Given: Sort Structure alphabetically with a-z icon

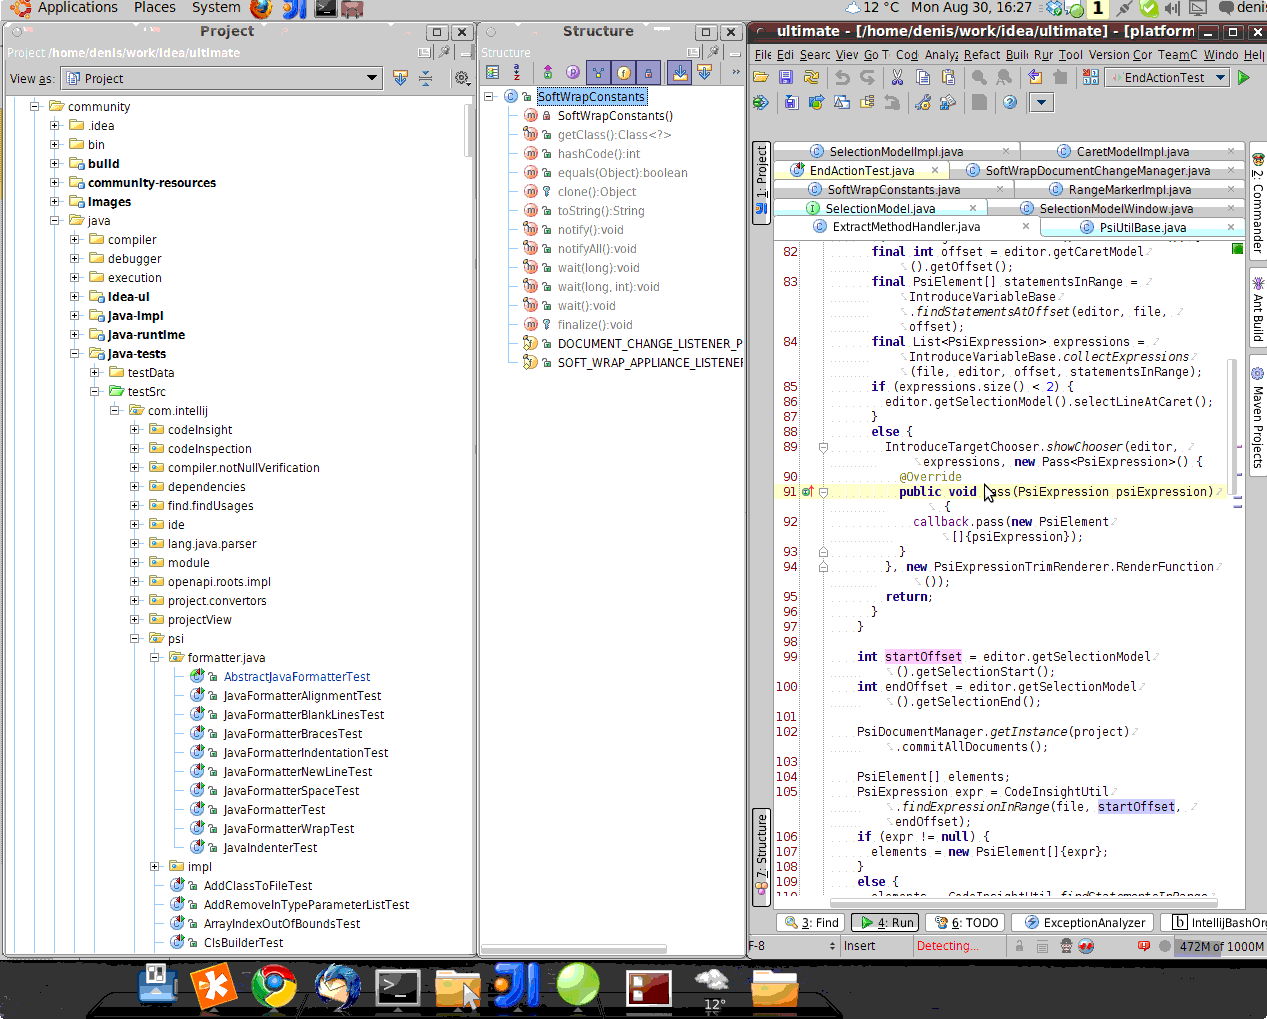Looking at the screenshot, I should pyautogui.click(x=516, y=72).
